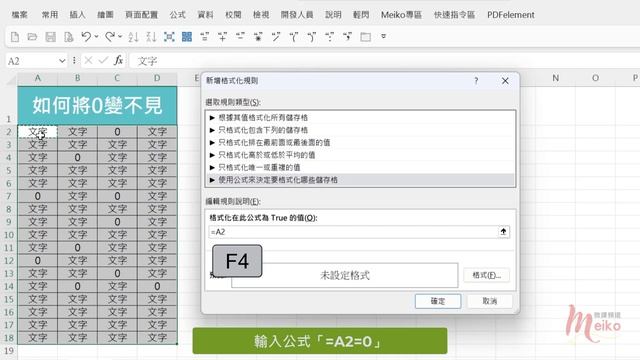Click the Undo arrow icon

pos(86,37)
